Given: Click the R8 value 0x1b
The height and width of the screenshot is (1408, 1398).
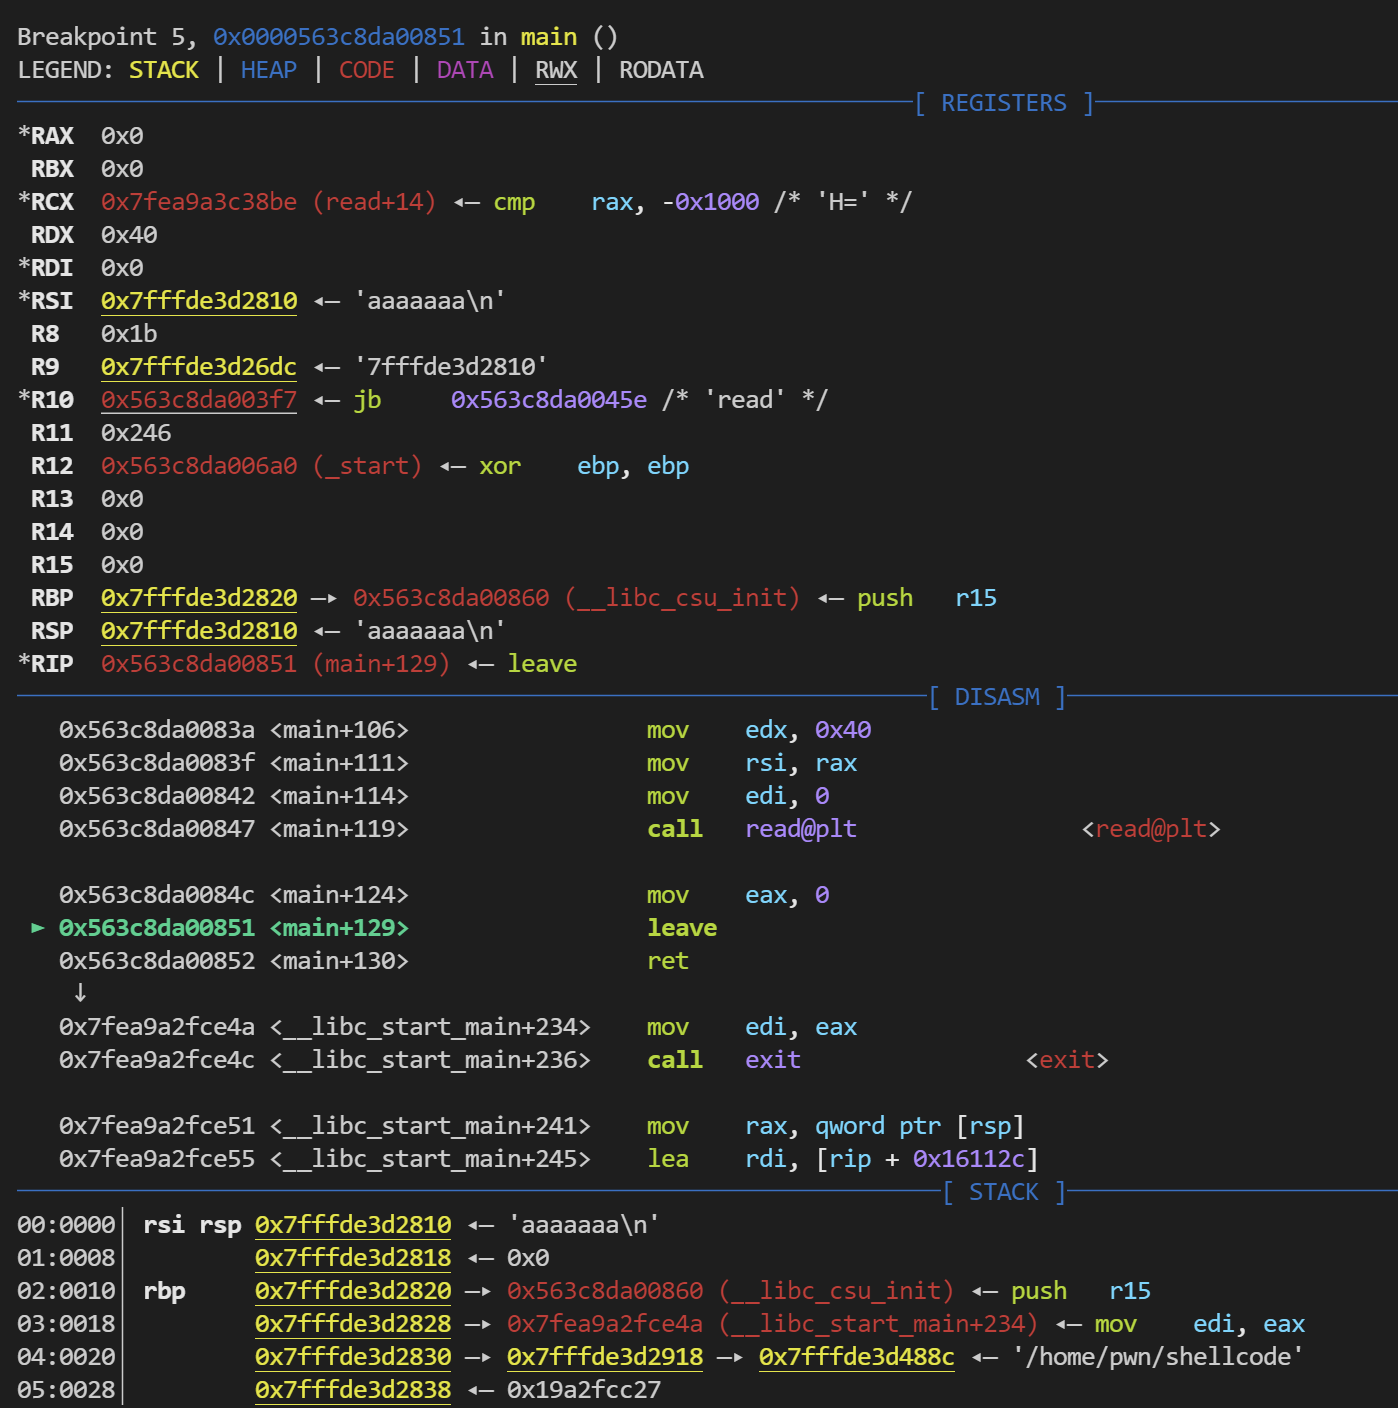Looking at the screenshot, I should click(129, 334).
